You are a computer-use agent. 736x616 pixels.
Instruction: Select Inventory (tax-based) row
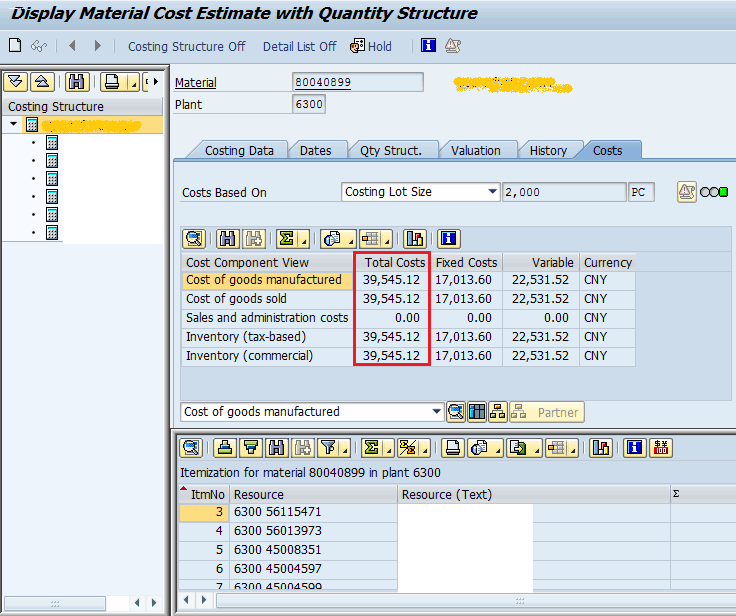click(x=408, y=337)
